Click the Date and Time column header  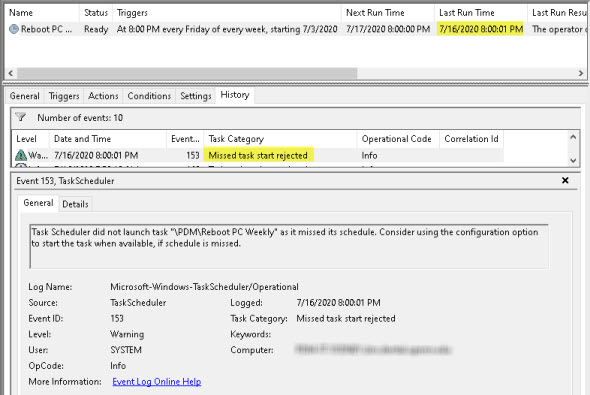pos(108,139)
